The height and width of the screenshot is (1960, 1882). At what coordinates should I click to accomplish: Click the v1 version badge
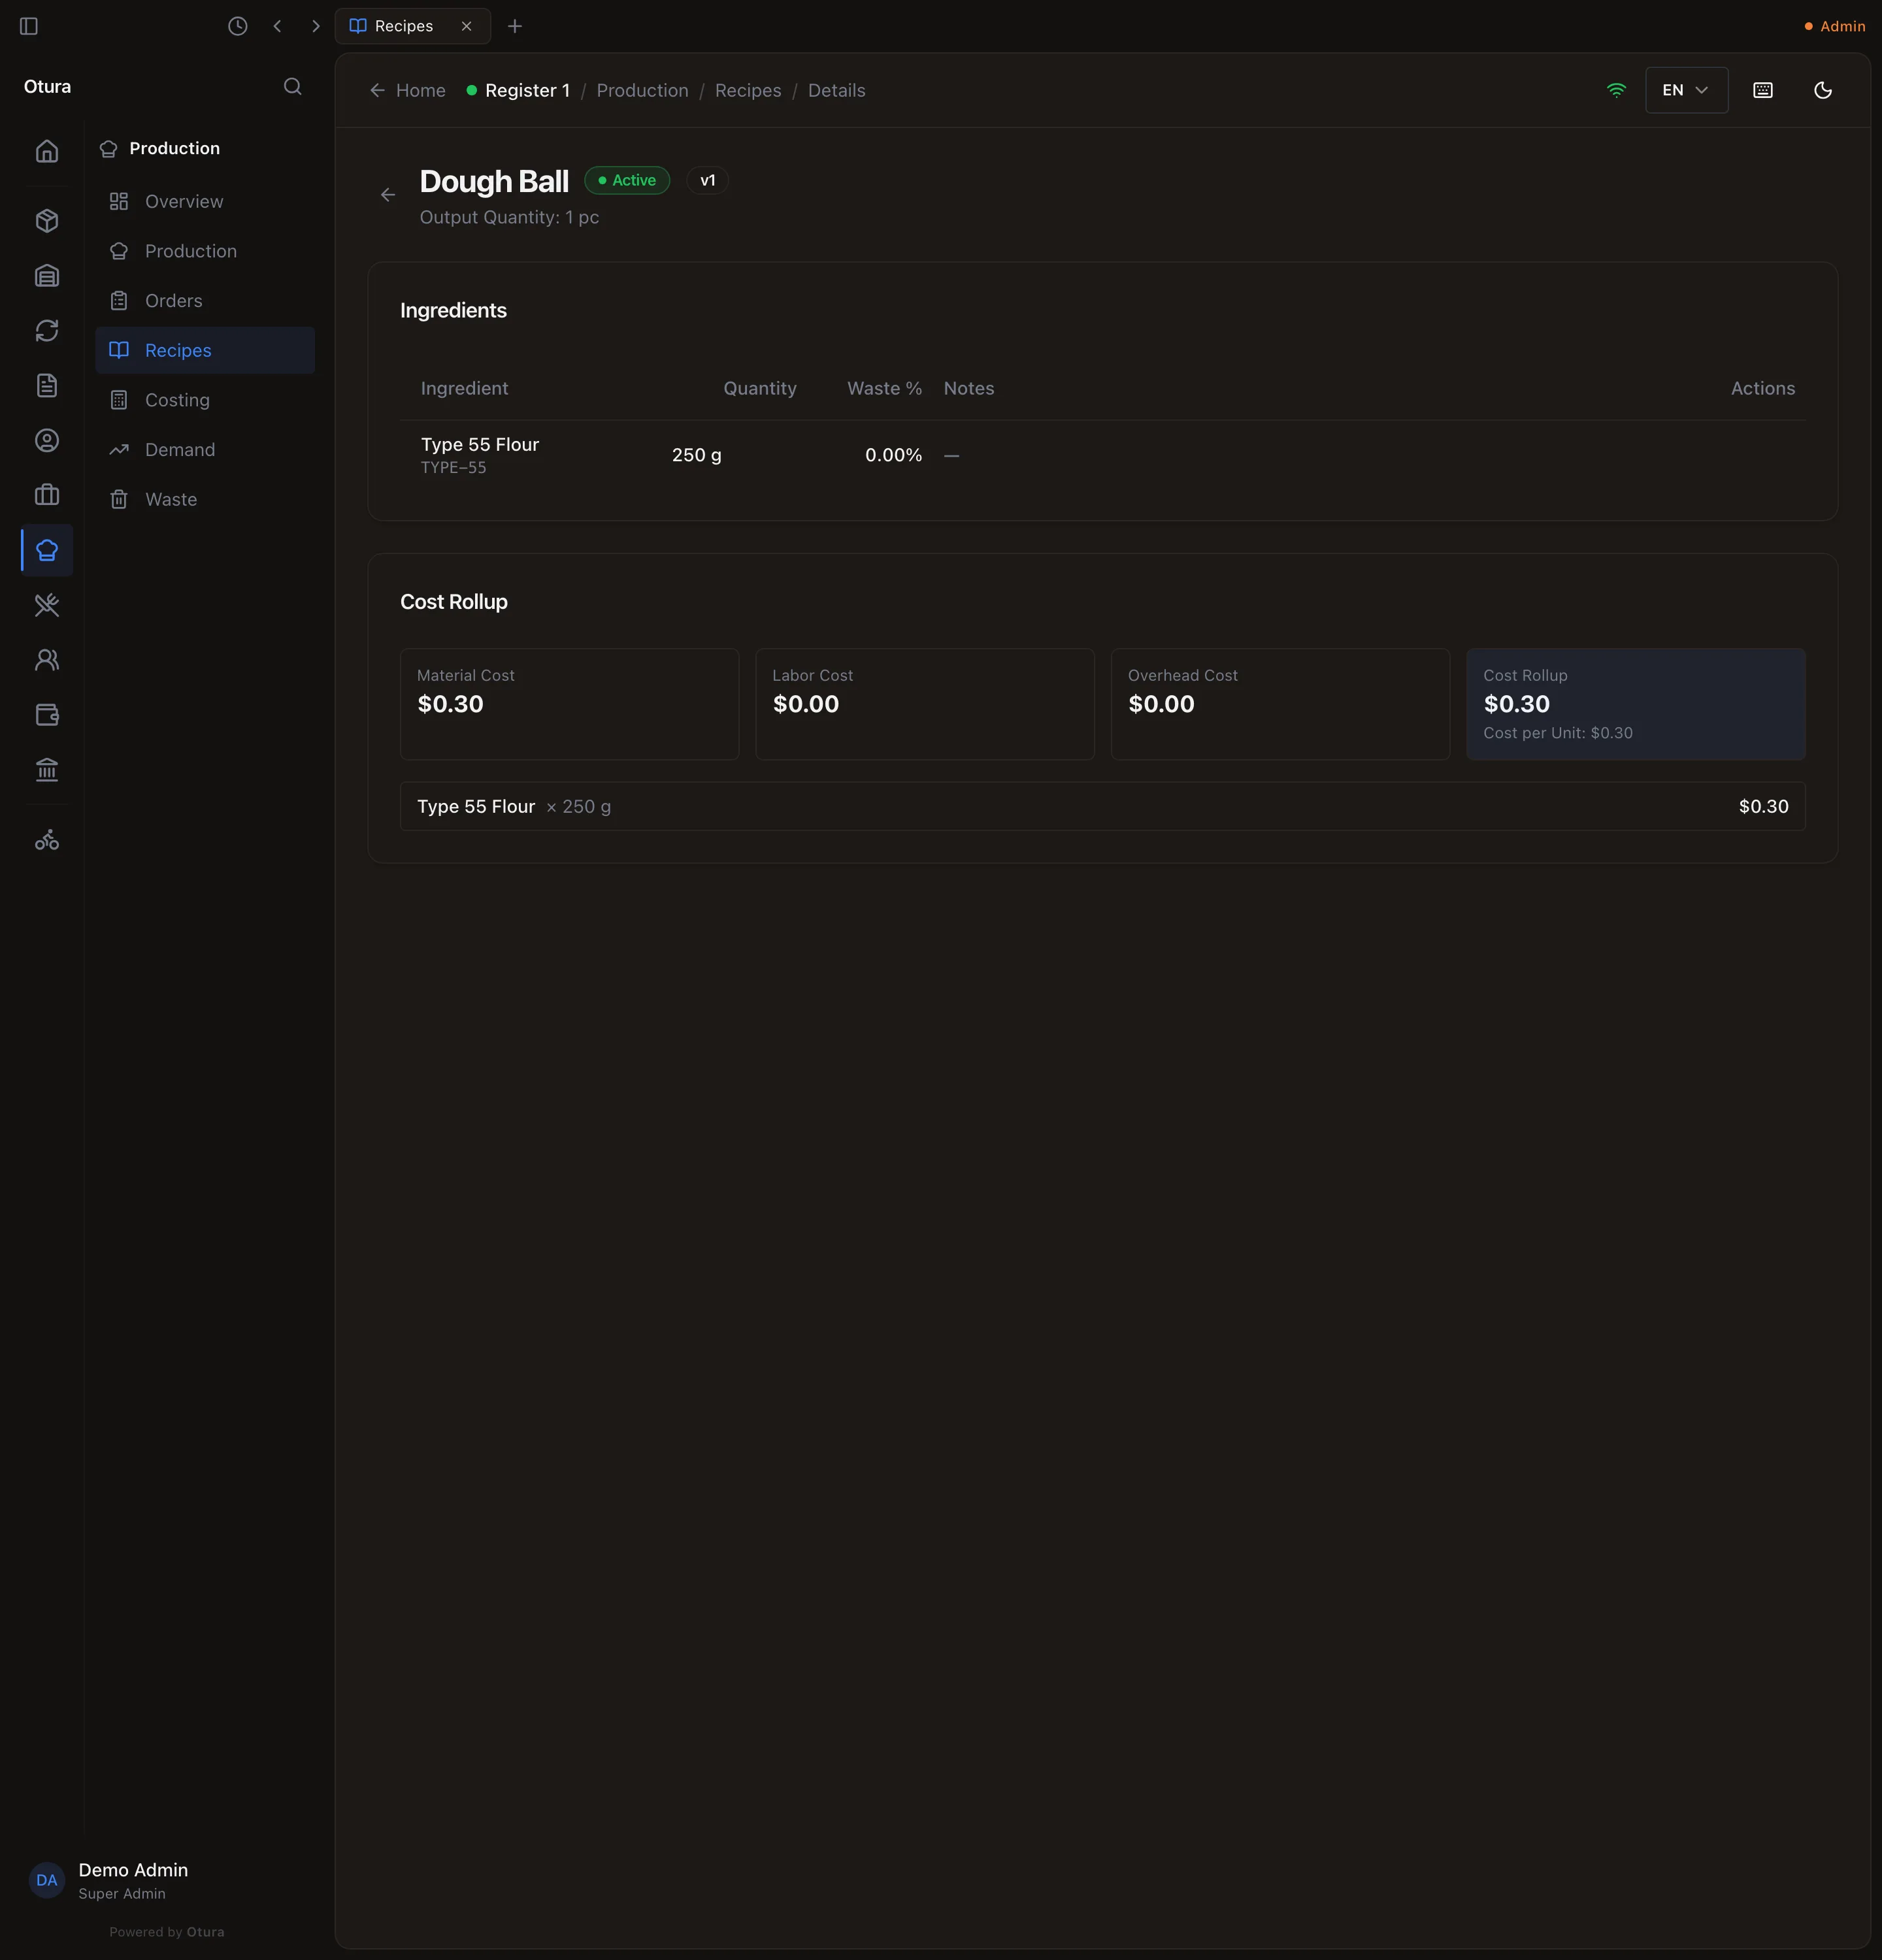[x=708, y=181]
